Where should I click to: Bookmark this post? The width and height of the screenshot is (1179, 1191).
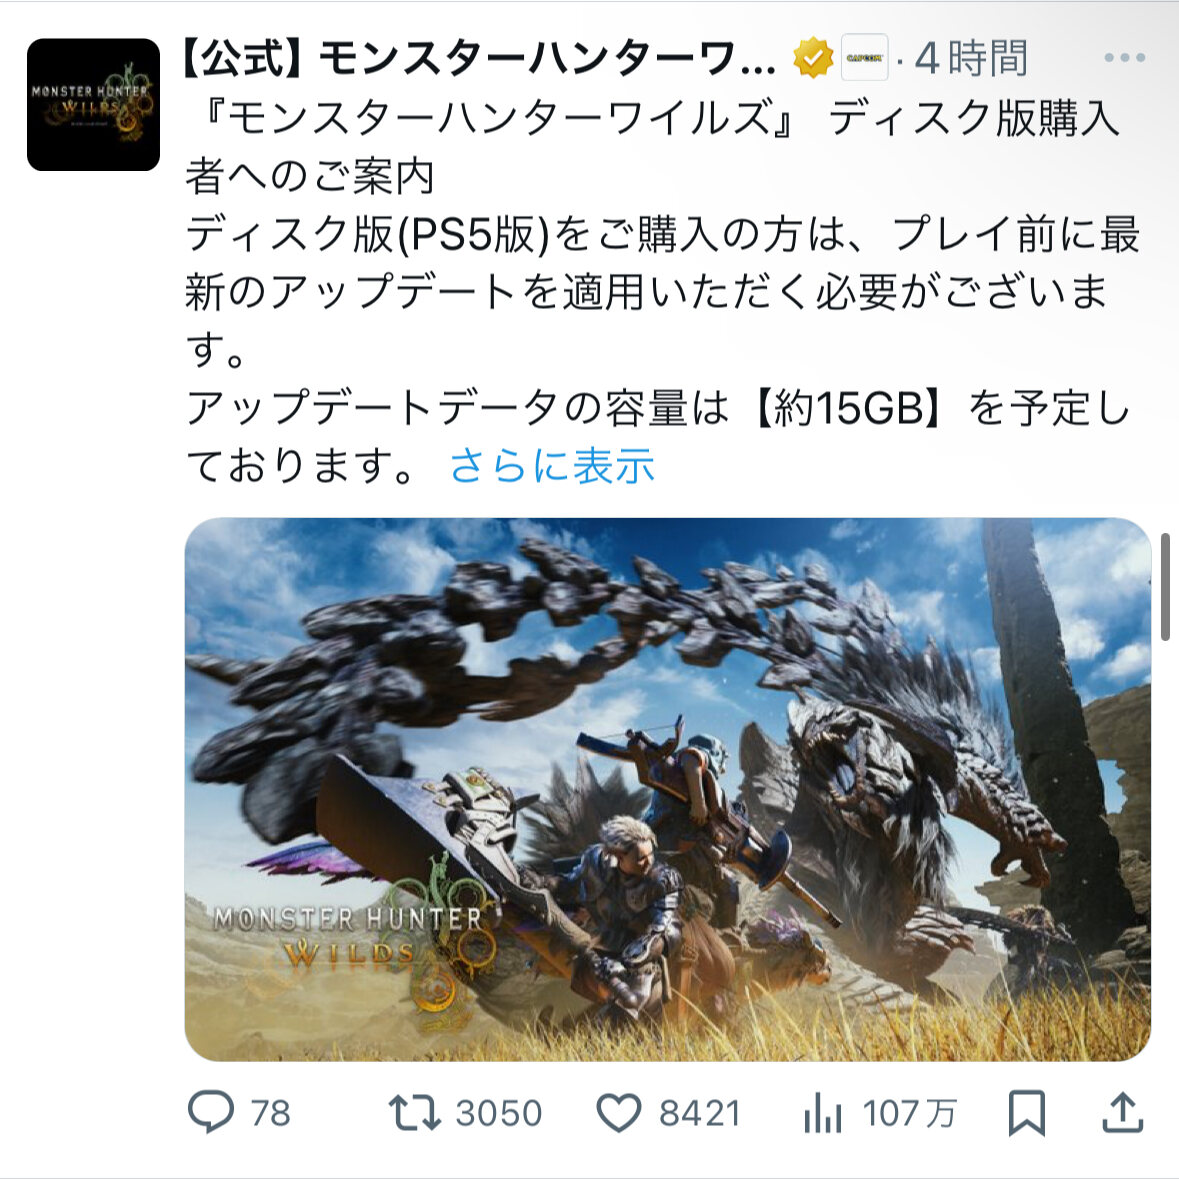[1027, 1114]
